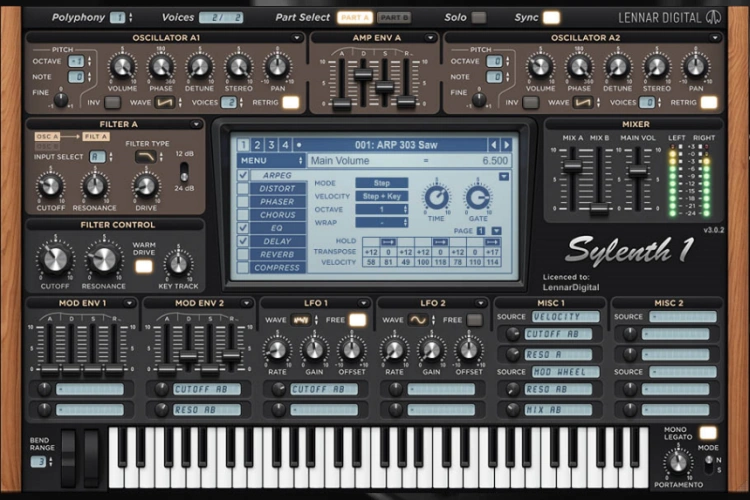Switch to display tab 2

257,145
